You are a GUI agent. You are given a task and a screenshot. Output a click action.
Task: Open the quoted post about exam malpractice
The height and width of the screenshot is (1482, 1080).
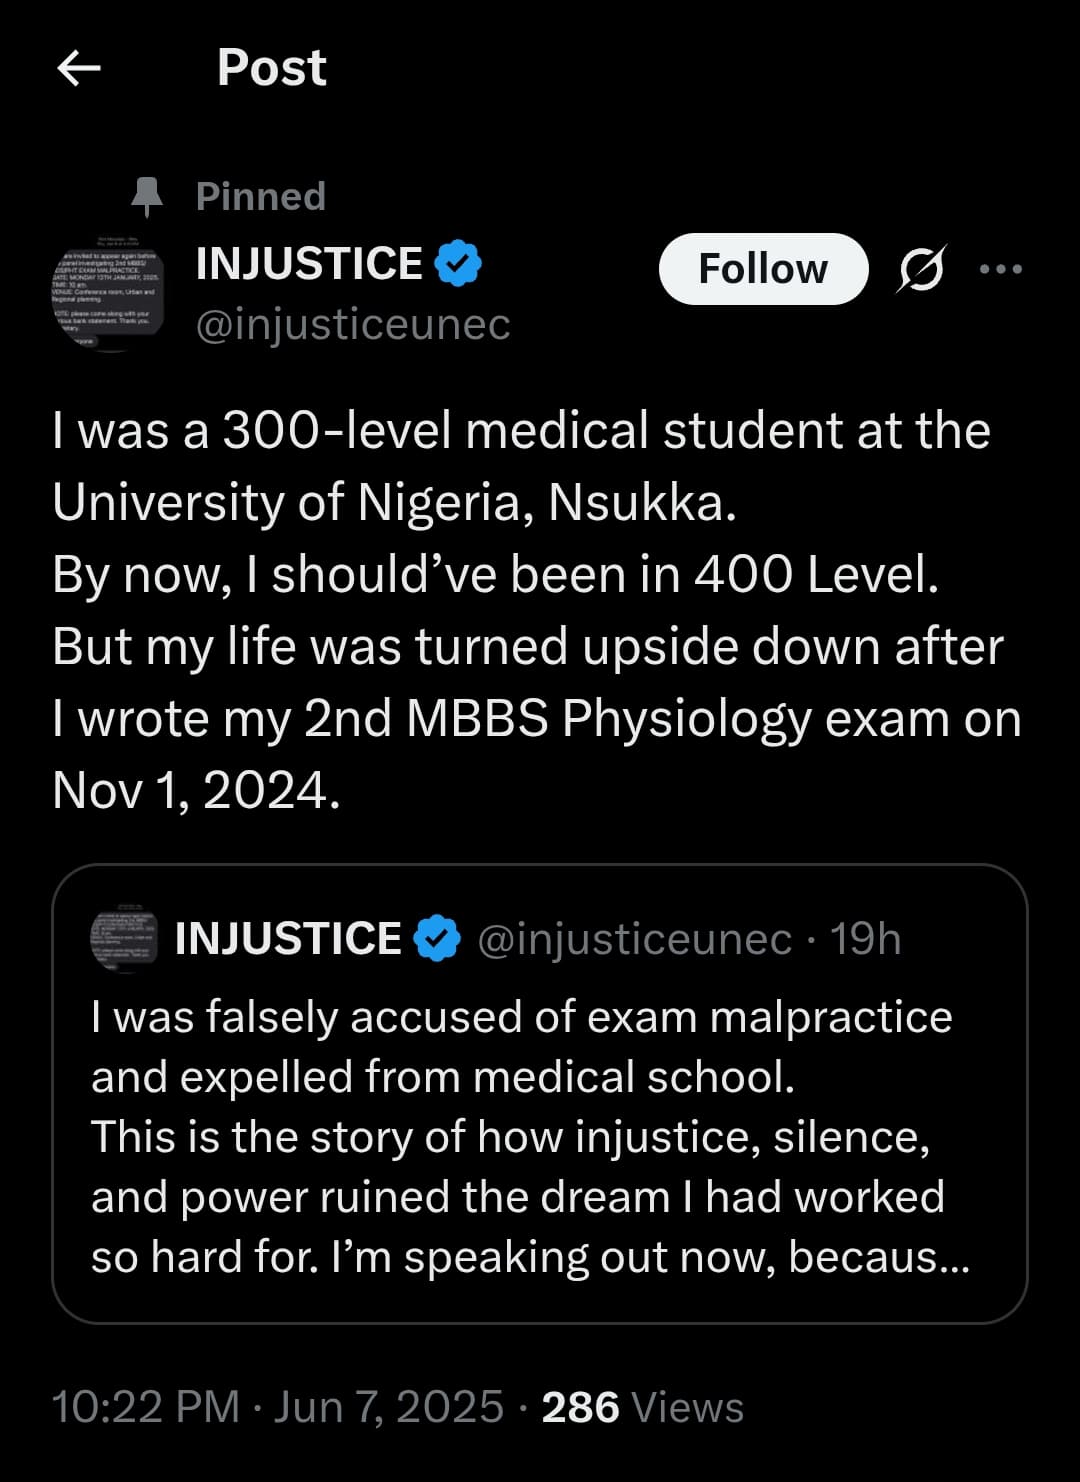click(x=539, y=1136)
